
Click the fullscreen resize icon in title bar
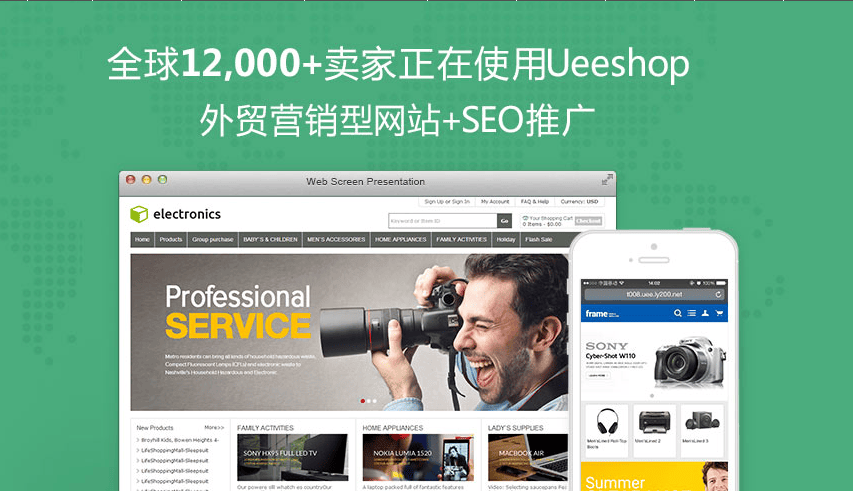pos(606,180)
